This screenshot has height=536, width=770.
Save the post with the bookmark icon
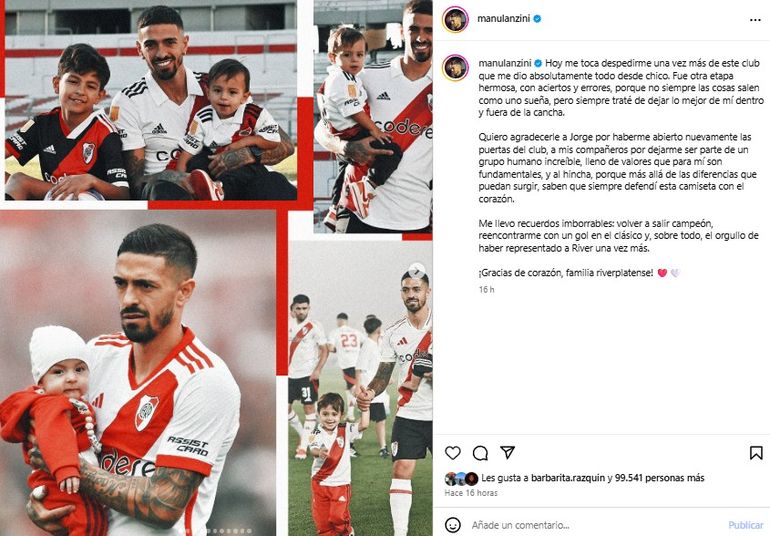[x=756, y=452]
